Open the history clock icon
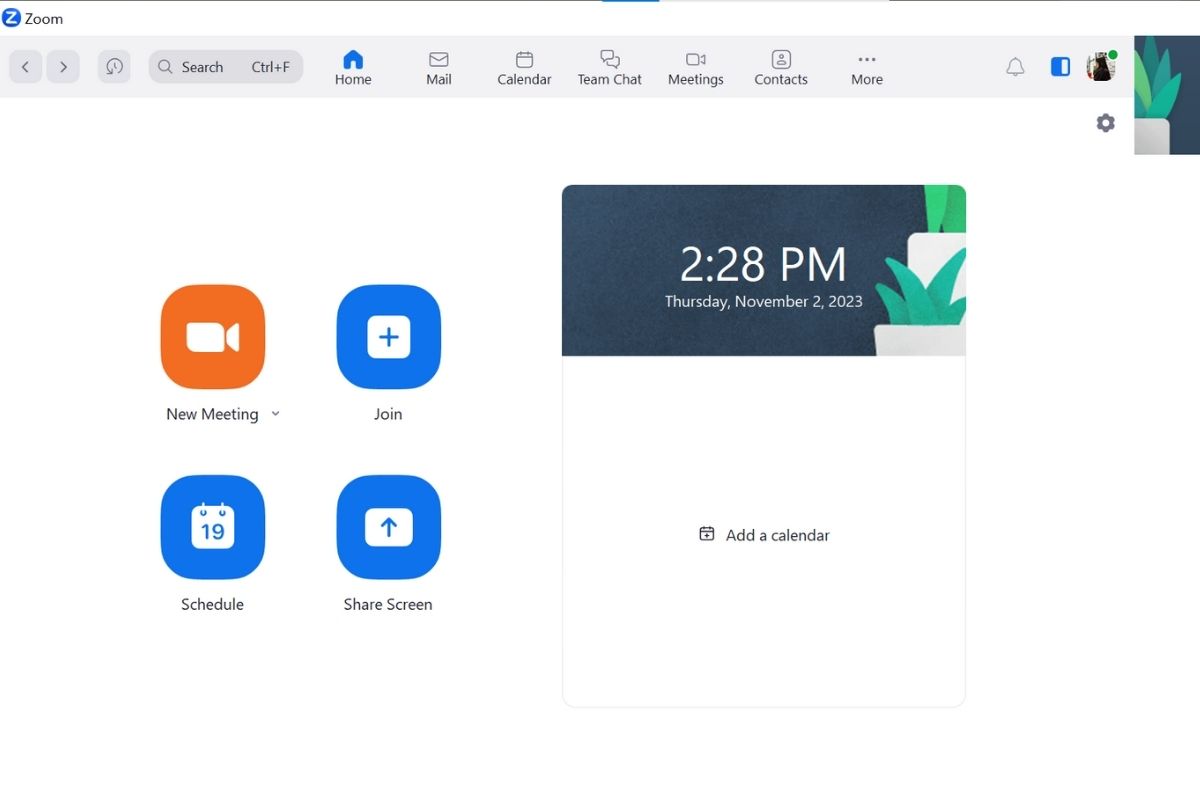The image size is (1200, 800). (x=114, y=67)
